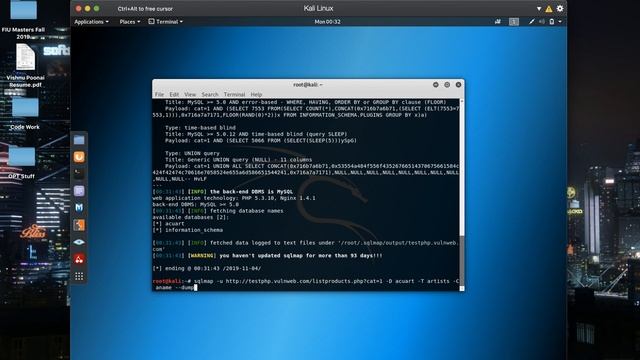Click the 'acuart' database line
640x360 pixels.
169,224
